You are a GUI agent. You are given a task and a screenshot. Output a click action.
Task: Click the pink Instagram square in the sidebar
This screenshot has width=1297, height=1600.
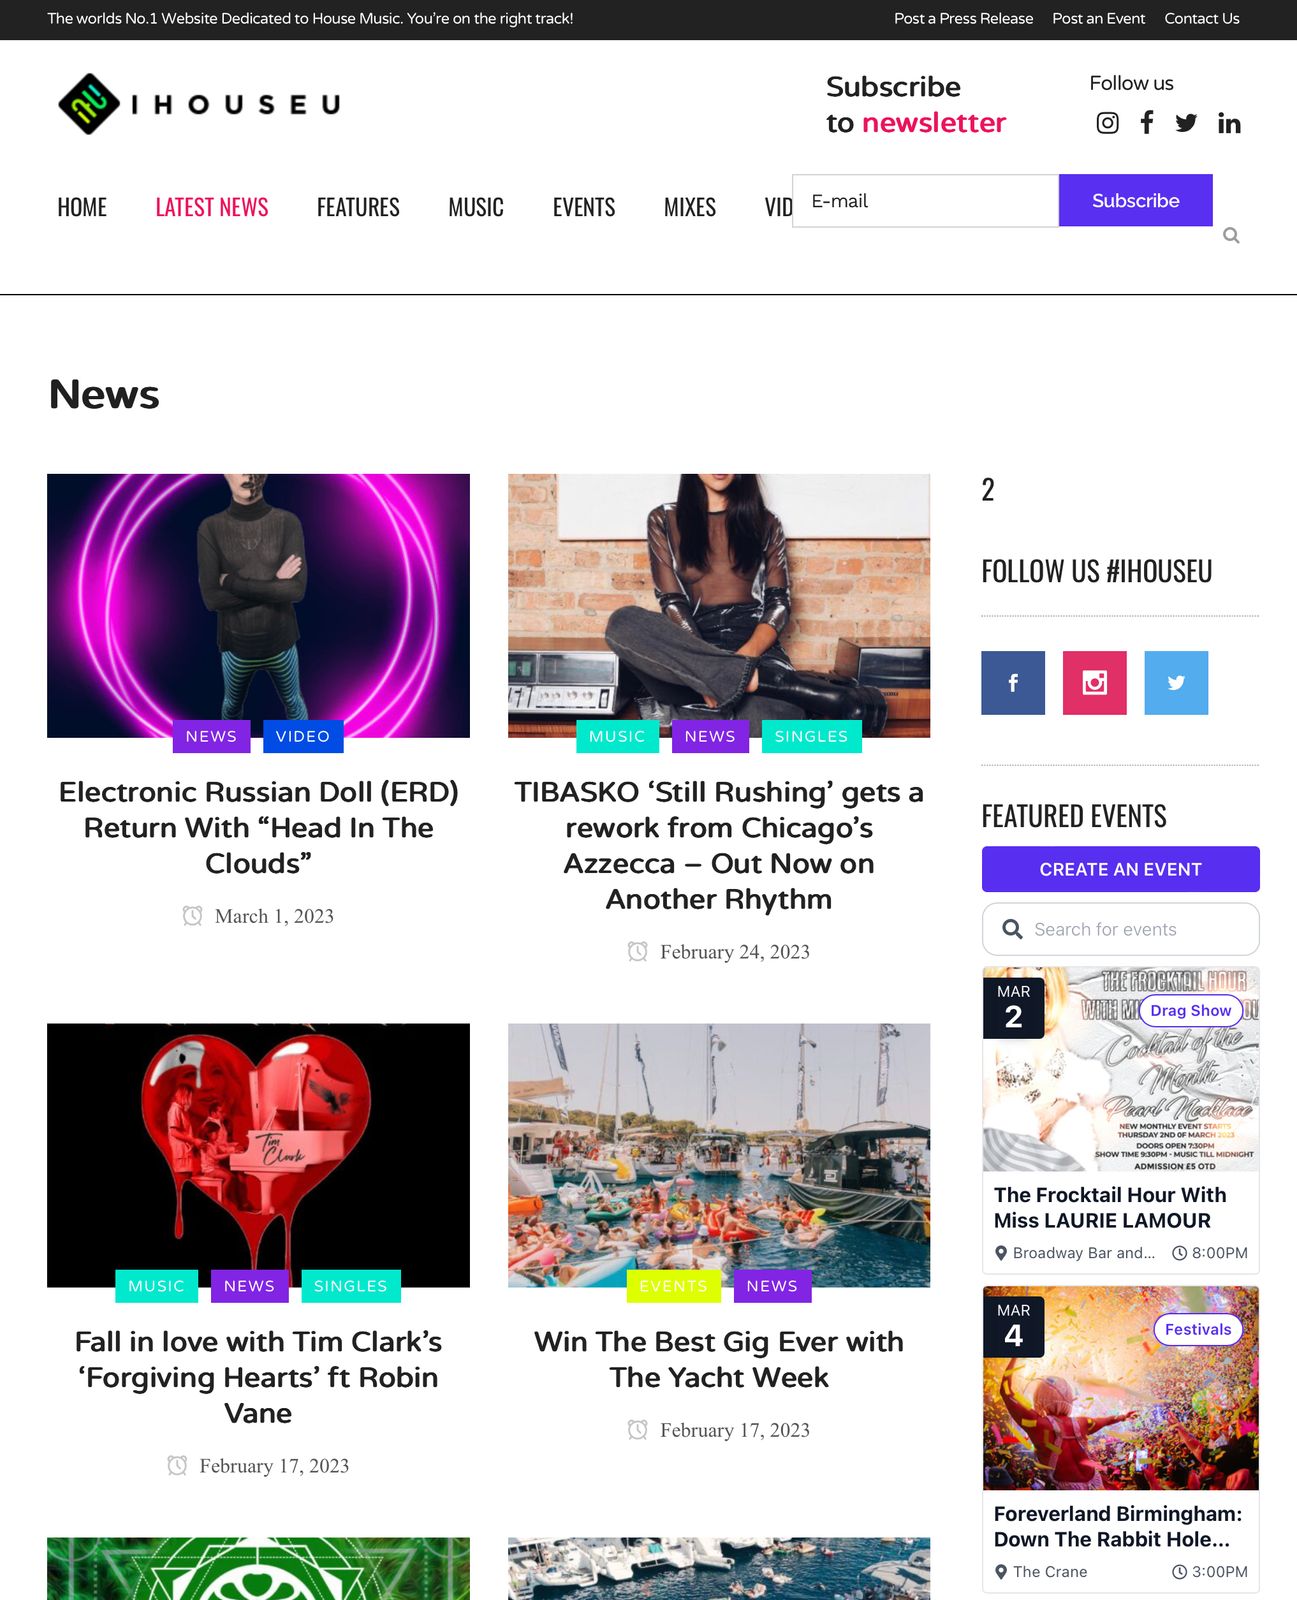1095,683
